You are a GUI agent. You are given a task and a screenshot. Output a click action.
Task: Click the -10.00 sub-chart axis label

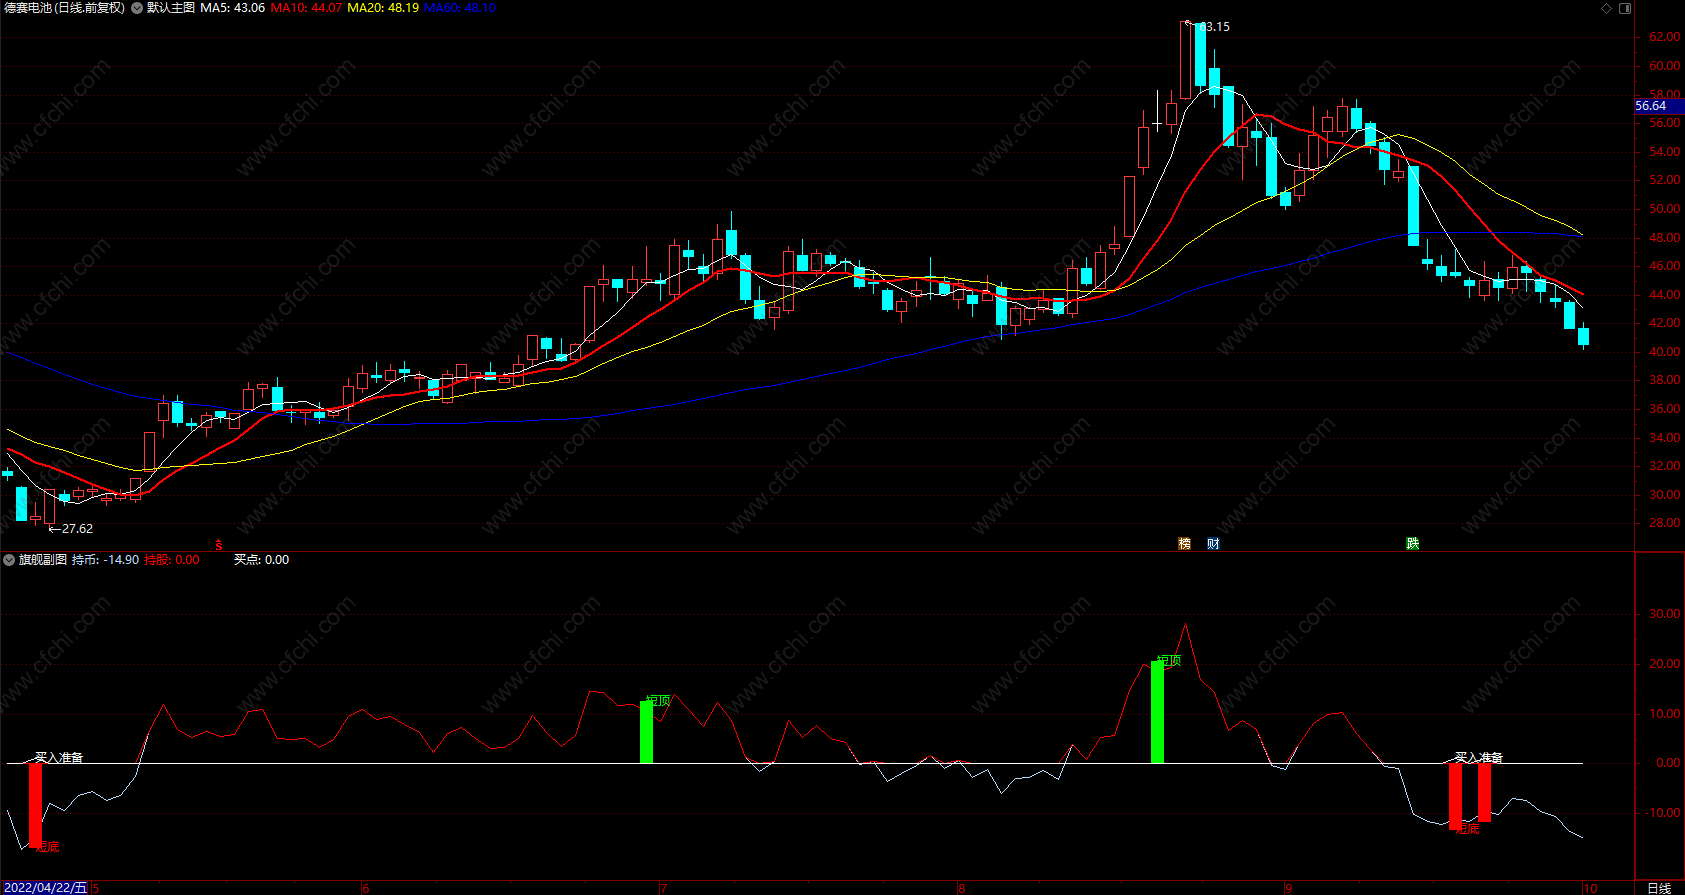[1661, 813]
